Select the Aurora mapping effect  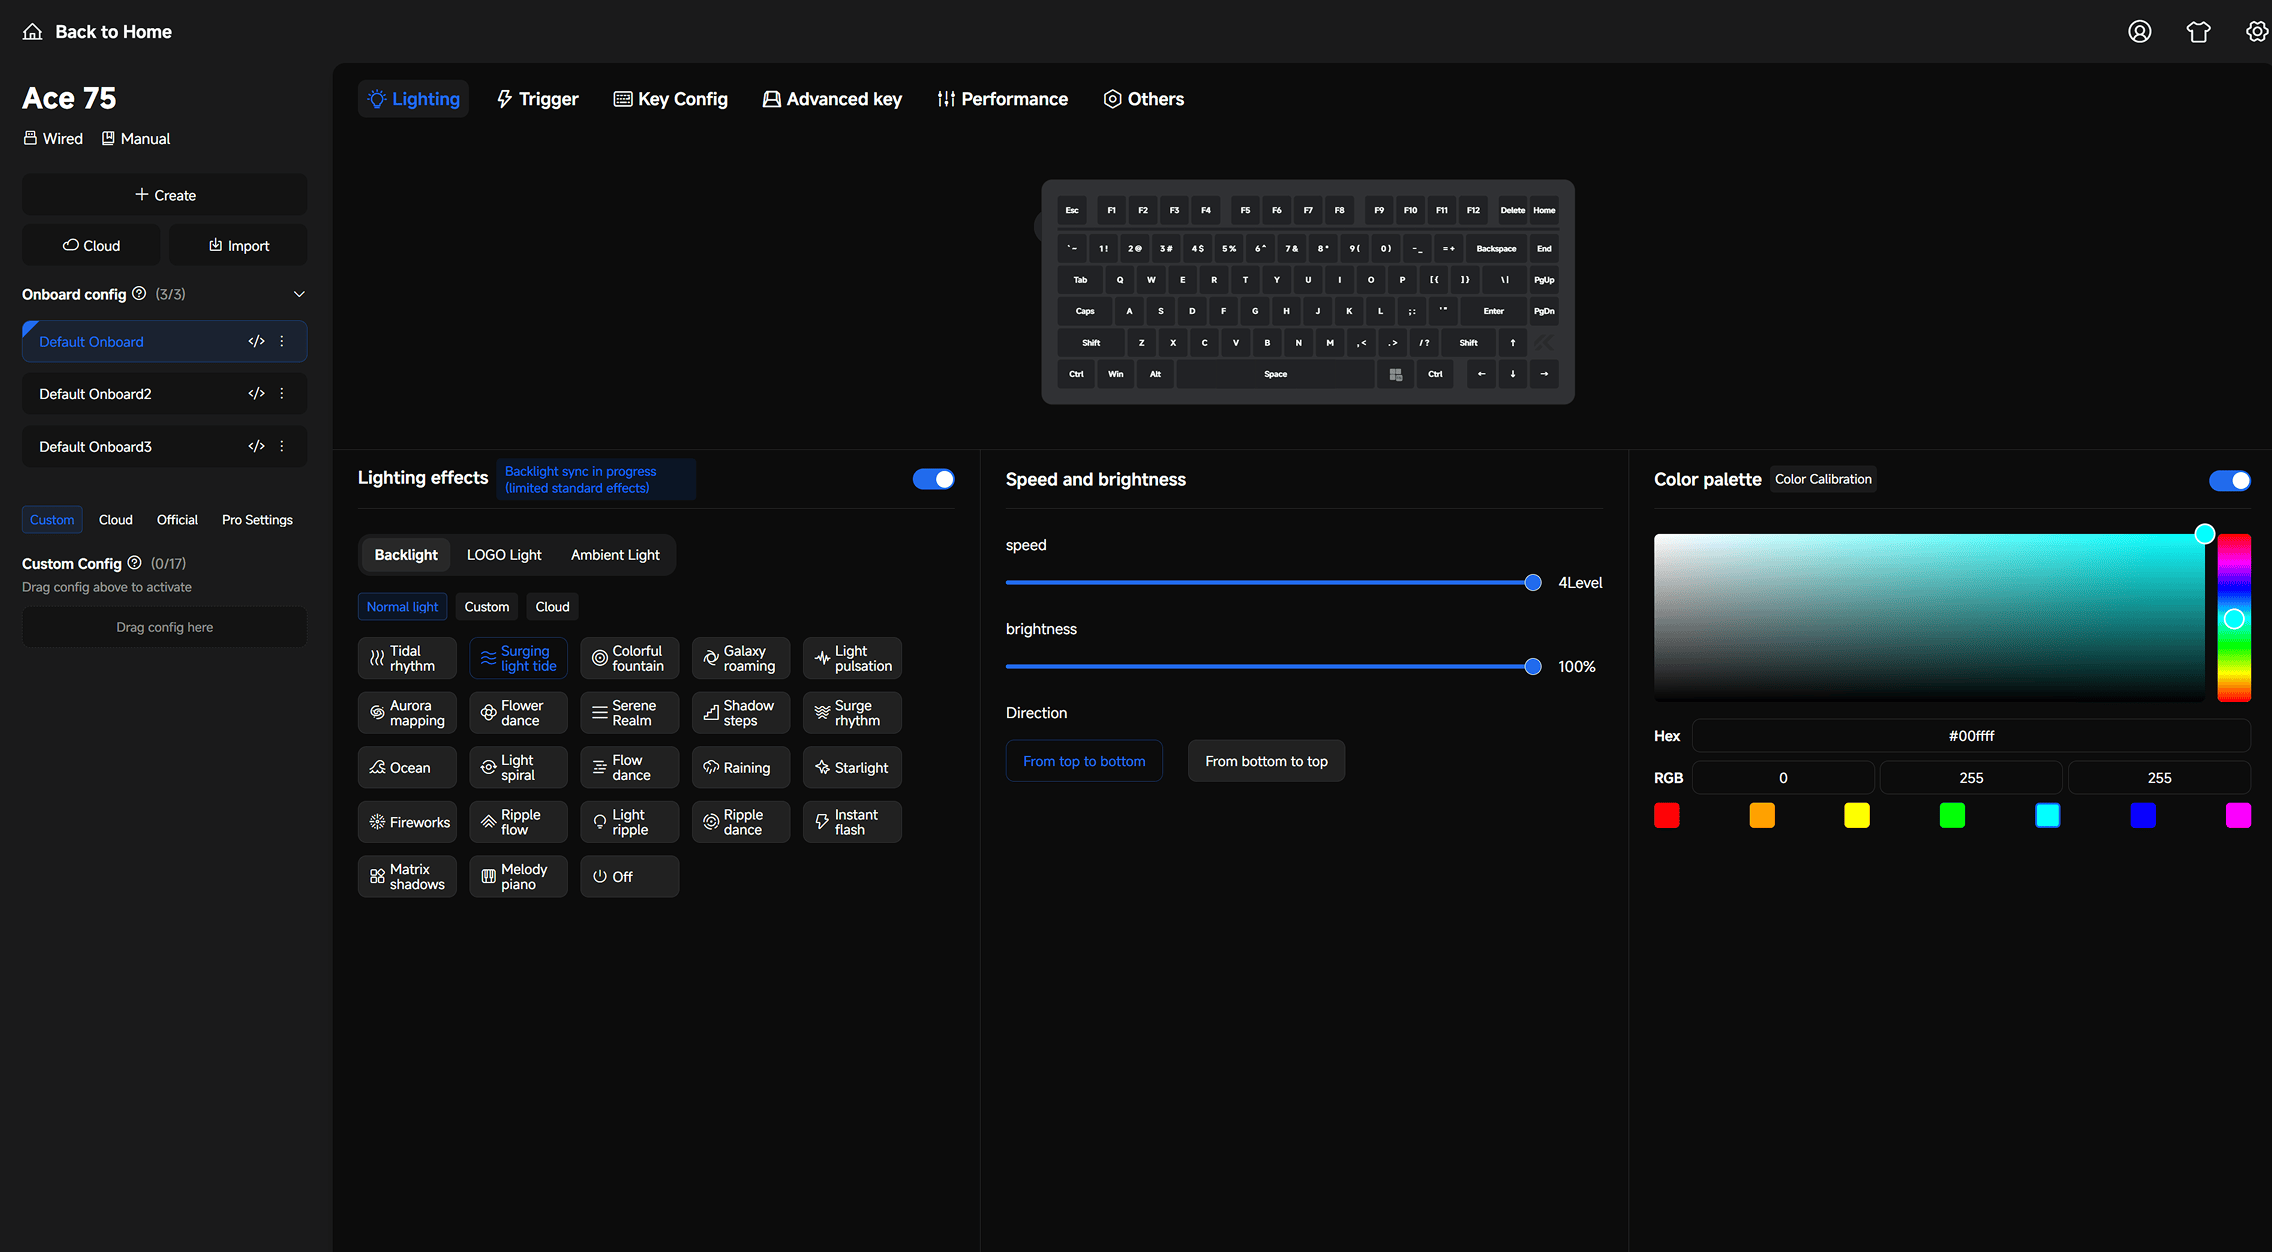click(x=407, y=713)
